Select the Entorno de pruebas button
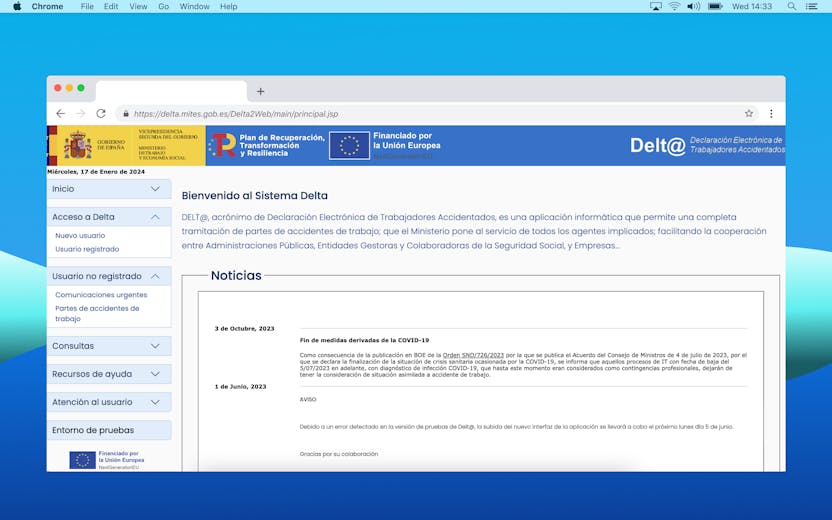 [x=109, y=430]
